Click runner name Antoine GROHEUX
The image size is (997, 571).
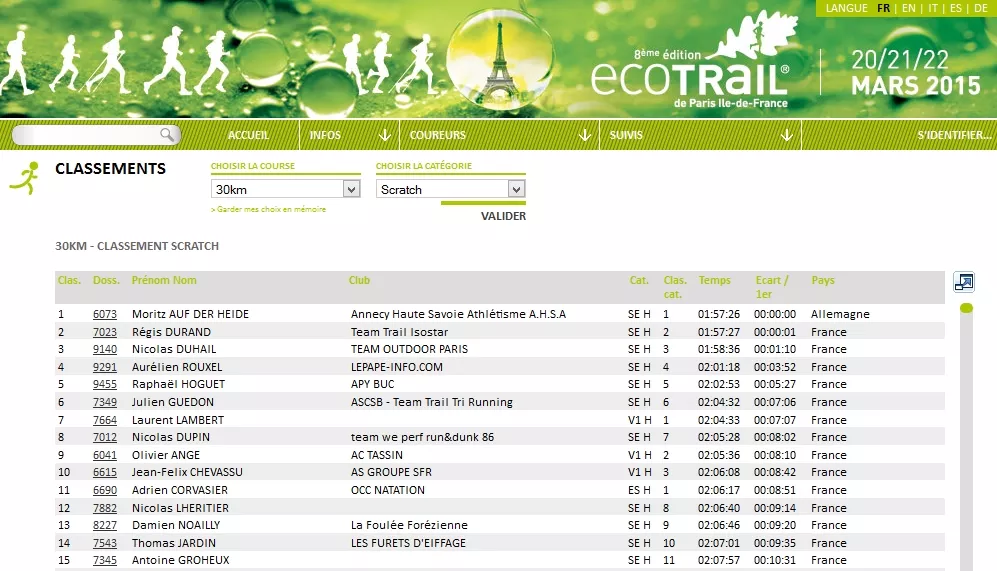[x=181, y=560]
